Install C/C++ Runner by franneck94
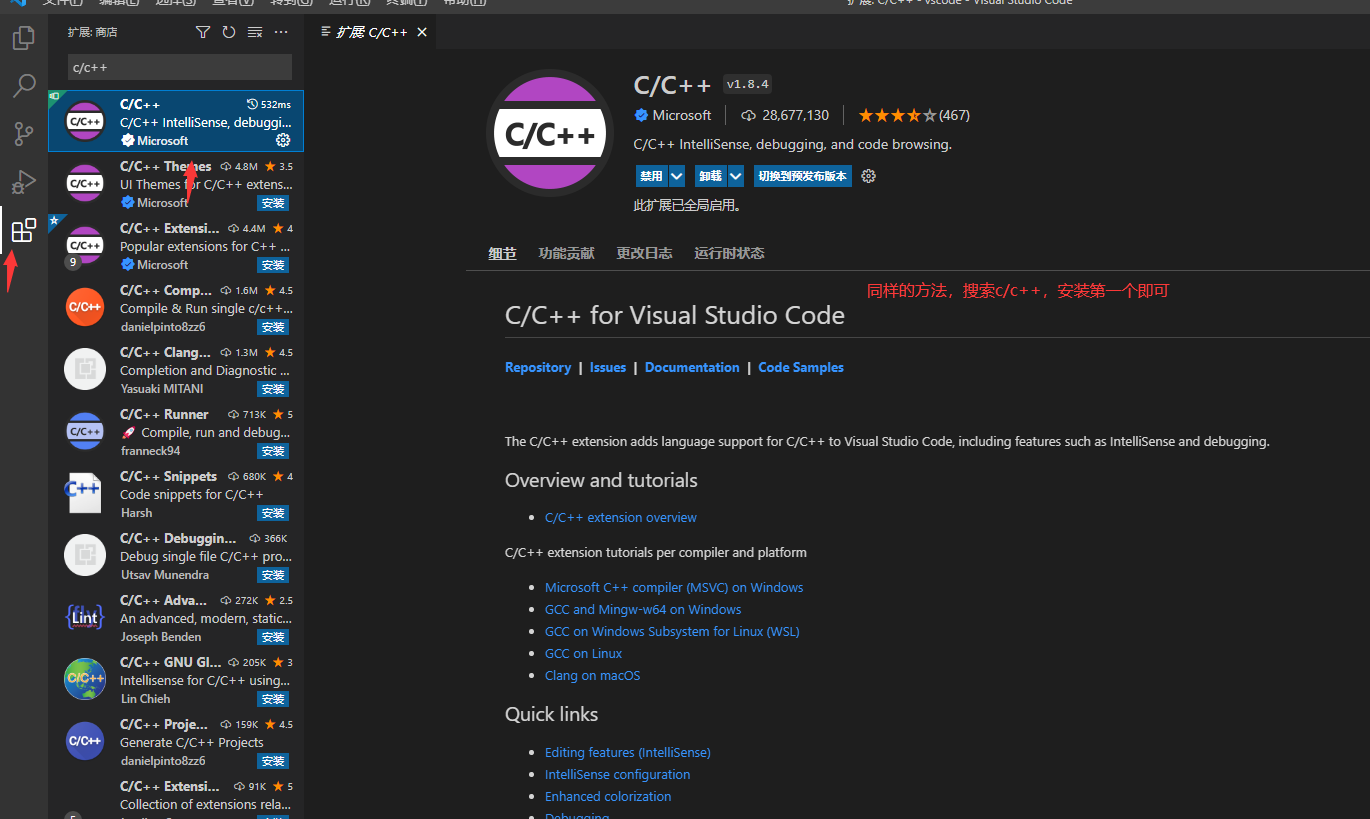 (273, 451)
